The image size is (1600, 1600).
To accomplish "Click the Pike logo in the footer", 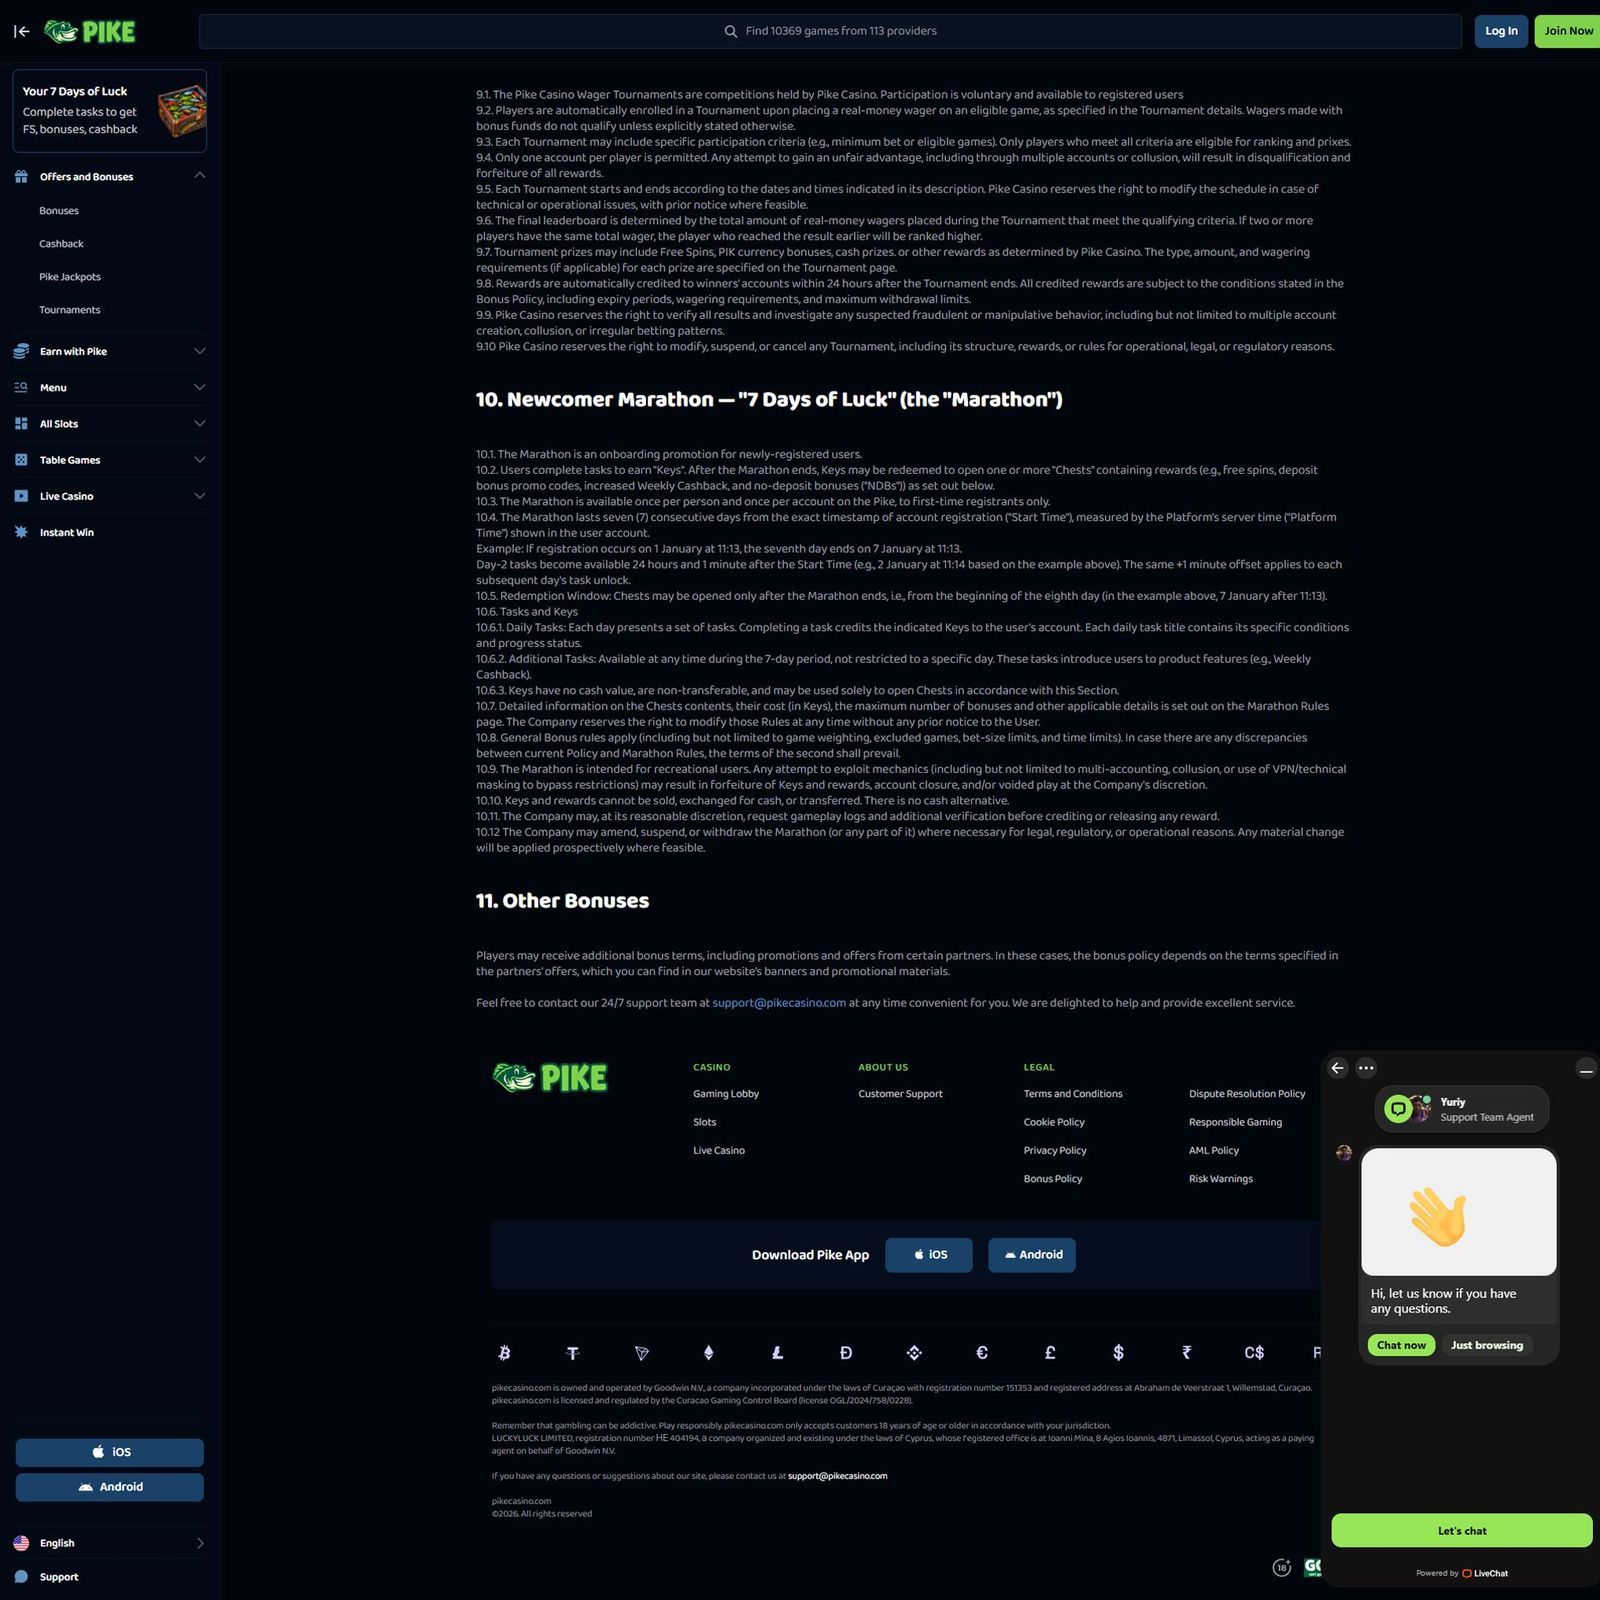I will point(550,1078).
